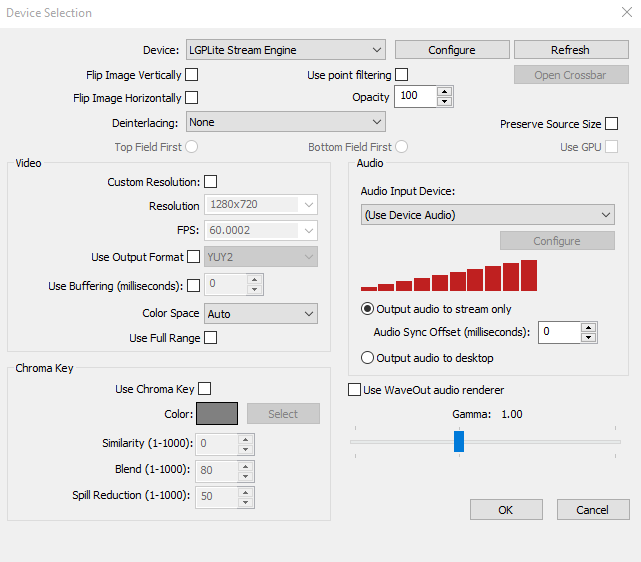Click the Refresh button
The image size is (641, 562).
[x=571, y=50]
